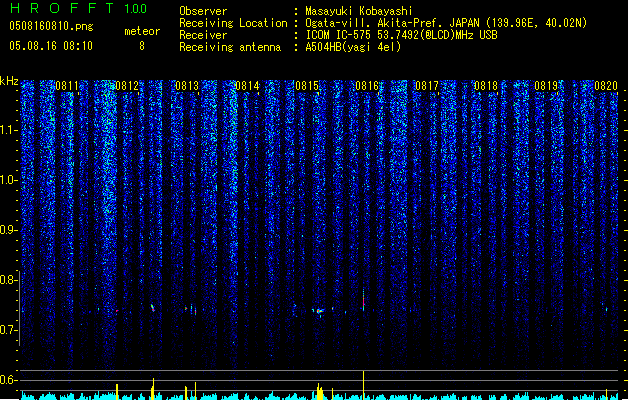This screenshot has width=629, height=400.
Task: Select the location text Ogata-vill. Akita-Pref. JAPAN
Action: (392, 23)
